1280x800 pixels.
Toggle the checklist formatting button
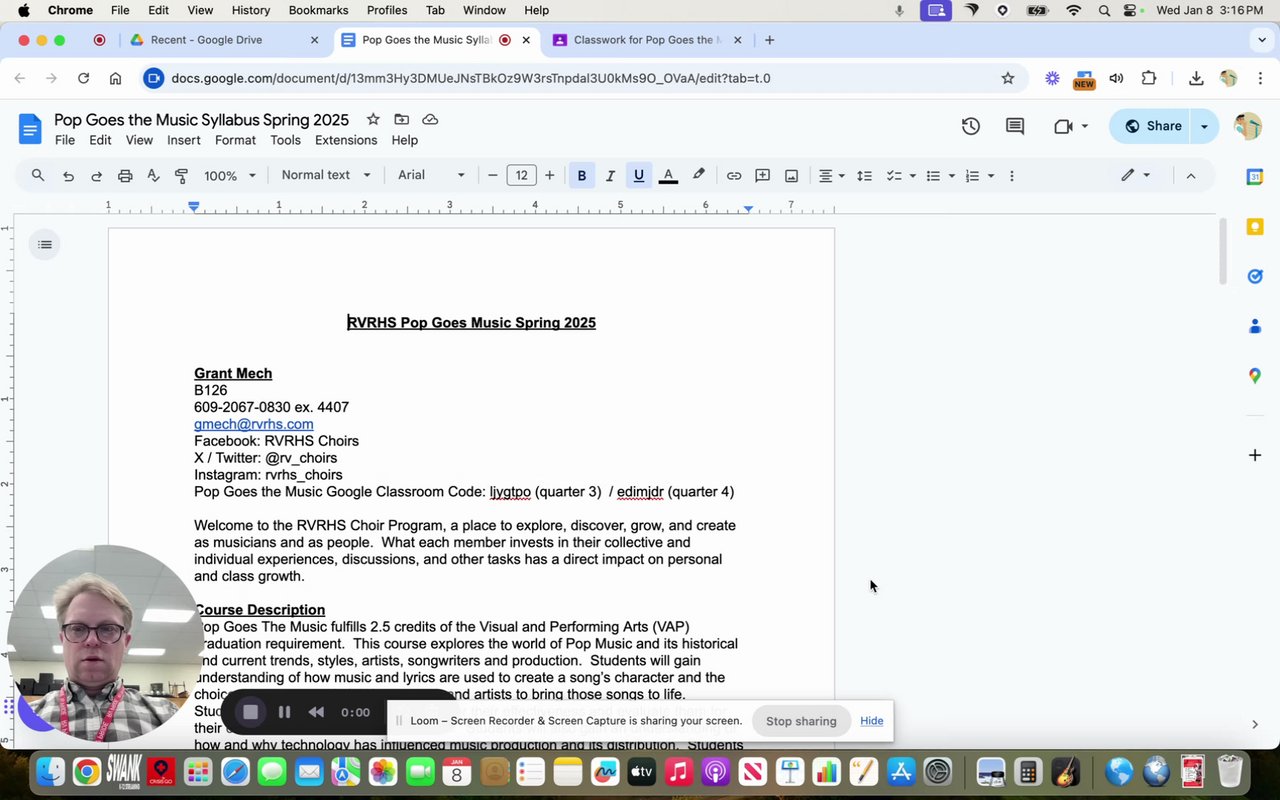coord(894,176)
